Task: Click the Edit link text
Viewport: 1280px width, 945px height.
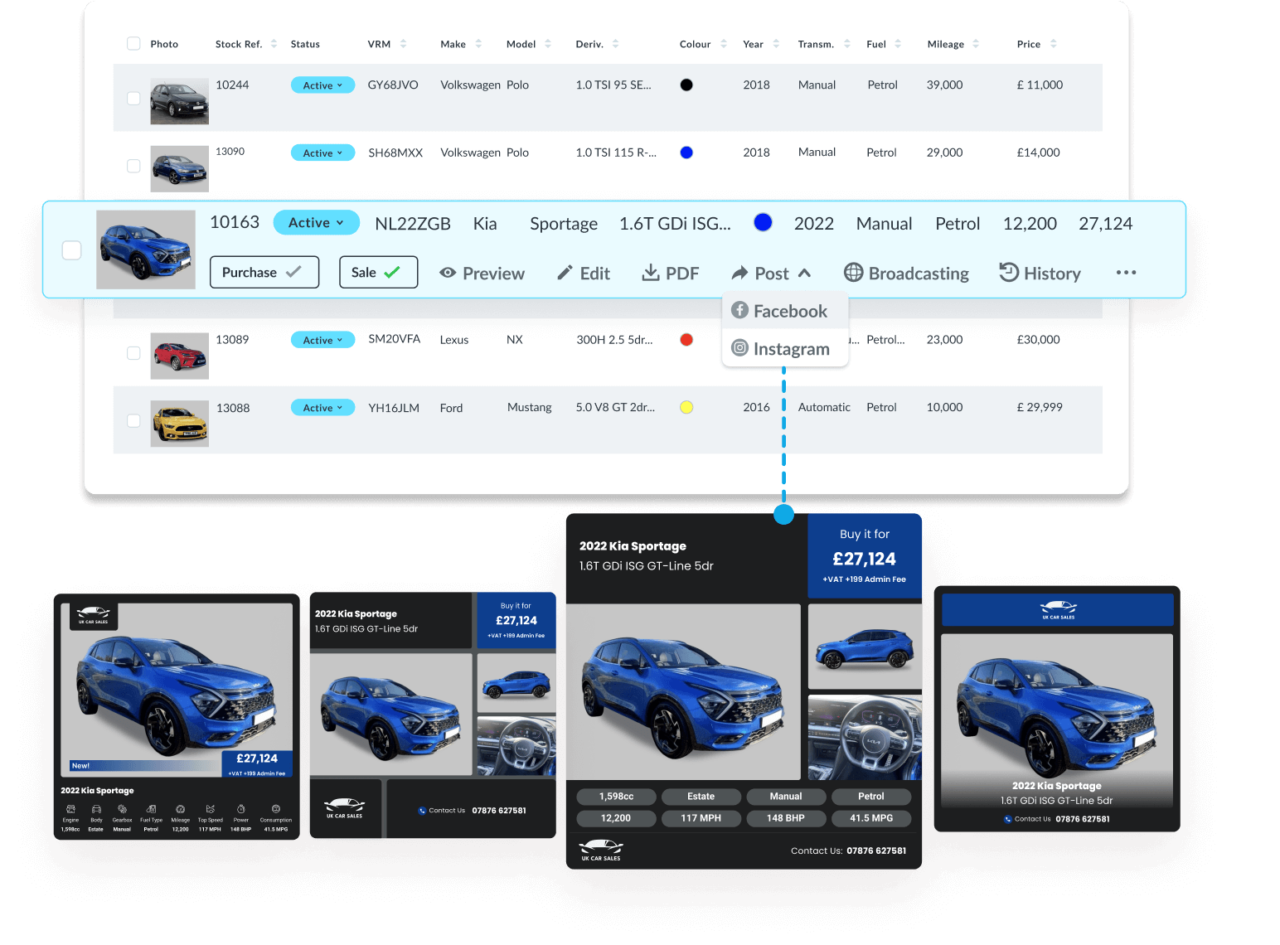Action: click(x=595, y=273)
